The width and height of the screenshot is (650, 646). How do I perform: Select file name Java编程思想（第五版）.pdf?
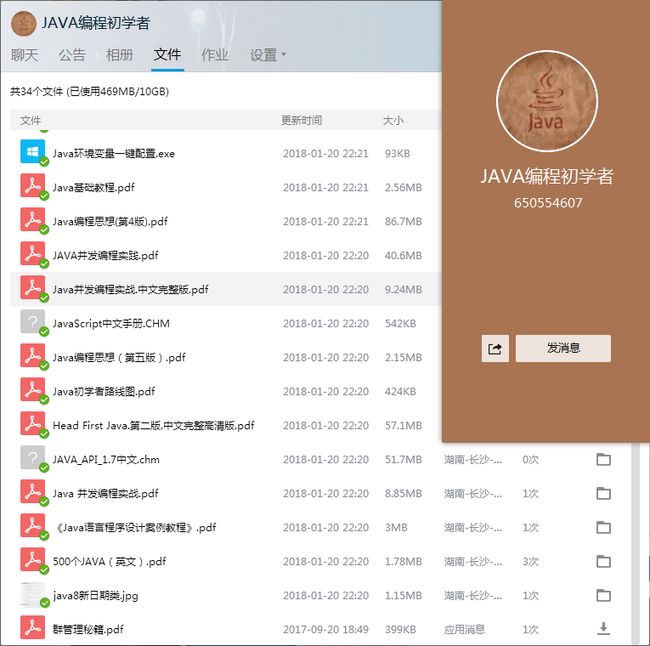pyautogui.click(x=119, y=357)
